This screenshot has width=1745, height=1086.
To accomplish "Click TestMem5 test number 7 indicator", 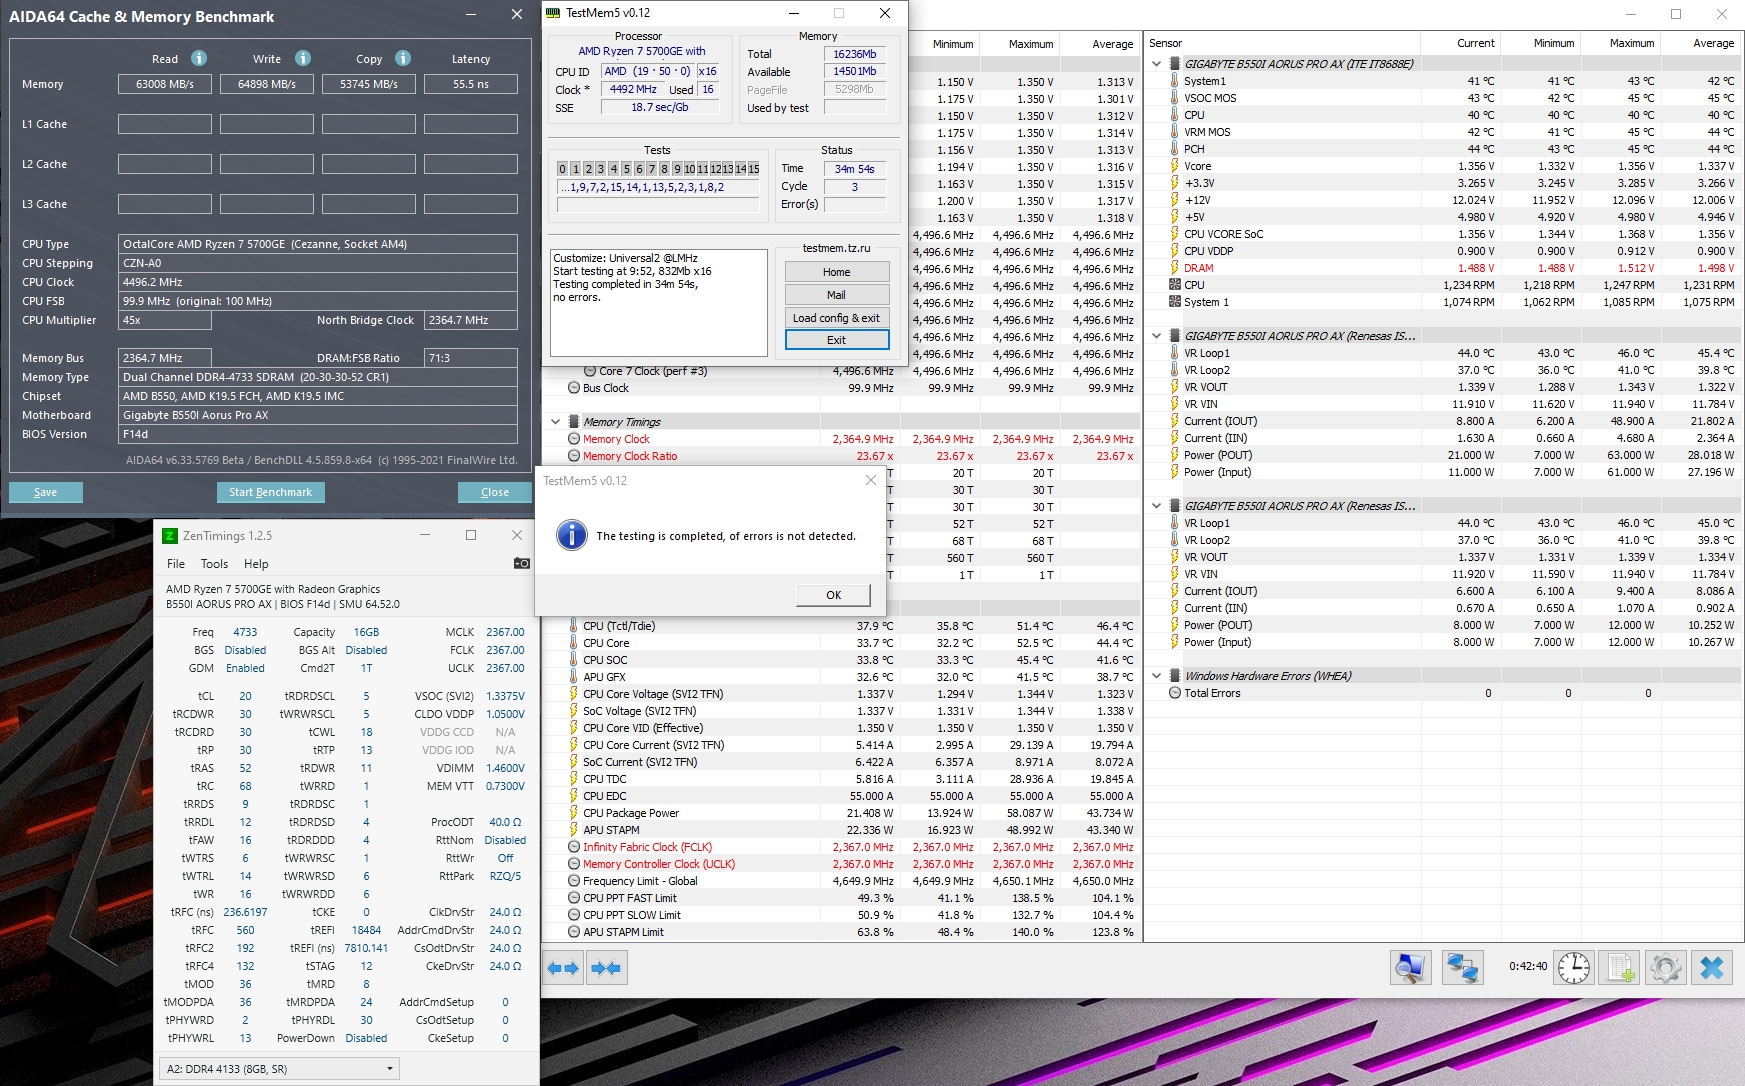I will pos(651,169).
